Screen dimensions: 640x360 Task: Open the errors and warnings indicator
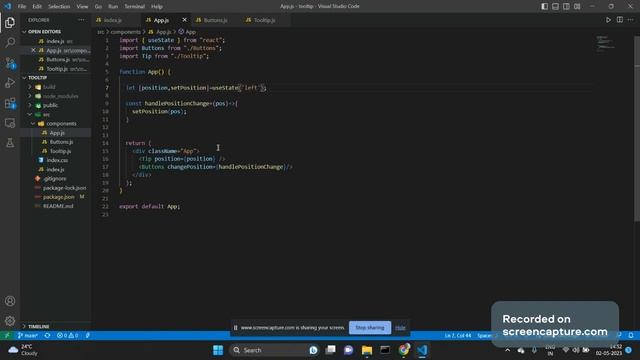[67, 336]
